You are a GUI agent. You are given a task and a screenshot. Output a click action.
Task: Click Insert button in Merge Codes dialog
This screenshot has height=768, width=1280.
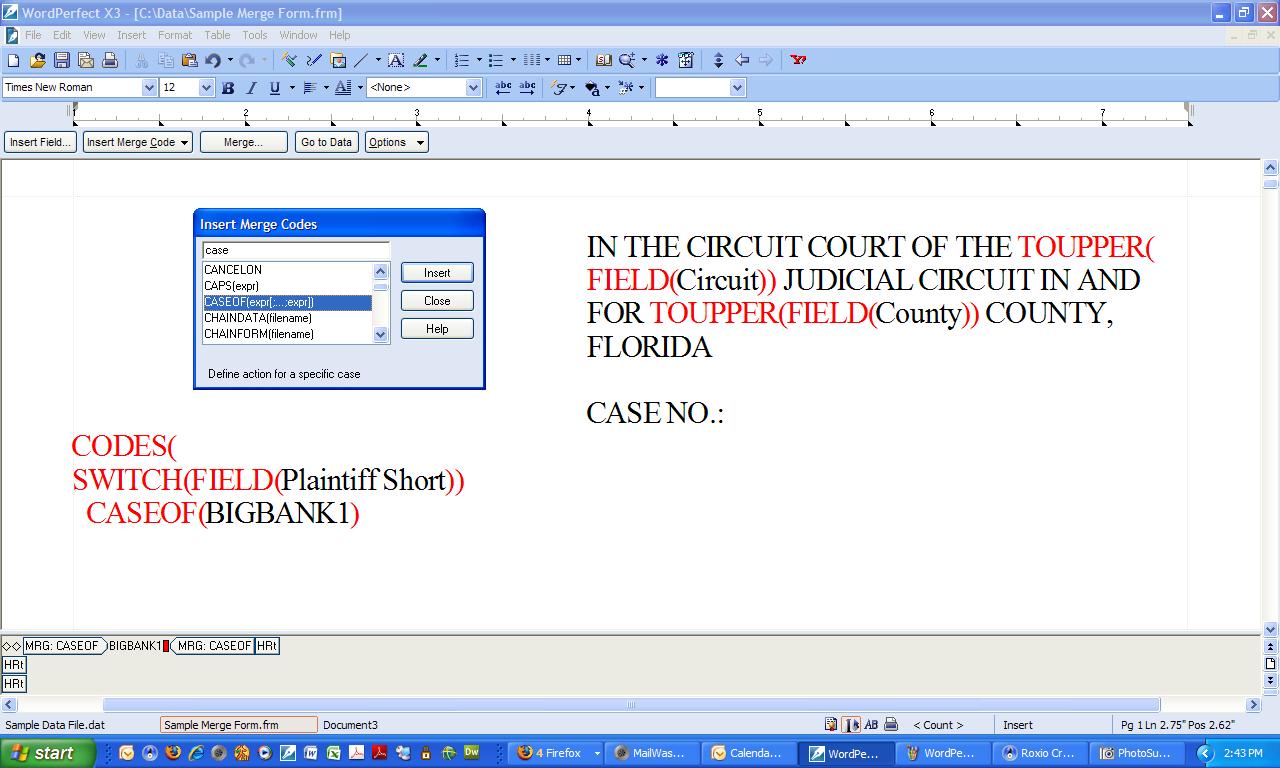tap(437, 273)
